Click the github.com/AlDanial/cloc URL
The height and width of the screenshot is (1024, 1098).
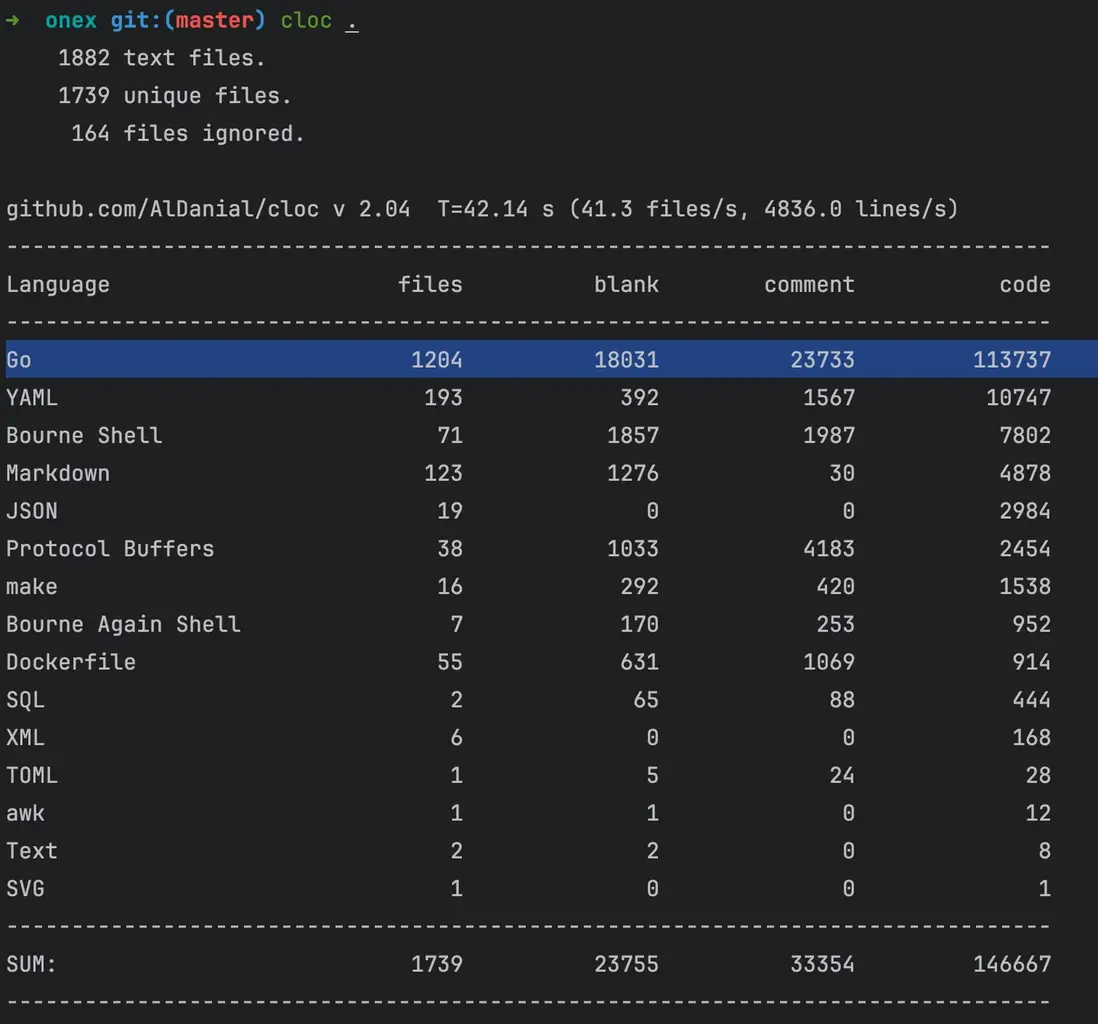click(x=162, y=209)
